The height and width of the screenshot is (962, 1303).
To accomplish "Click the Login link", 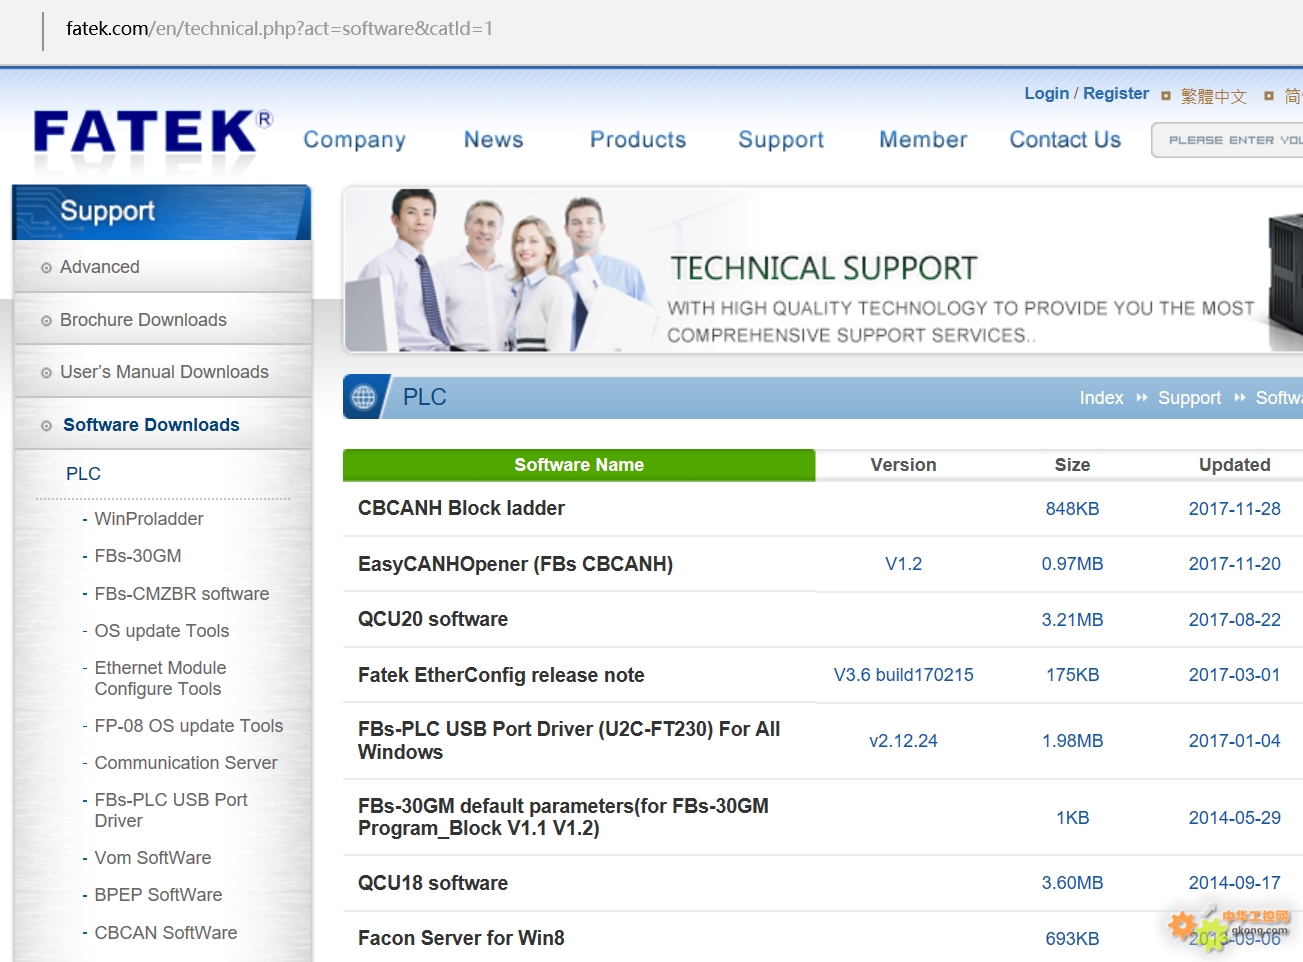I will pos(1047,93).
